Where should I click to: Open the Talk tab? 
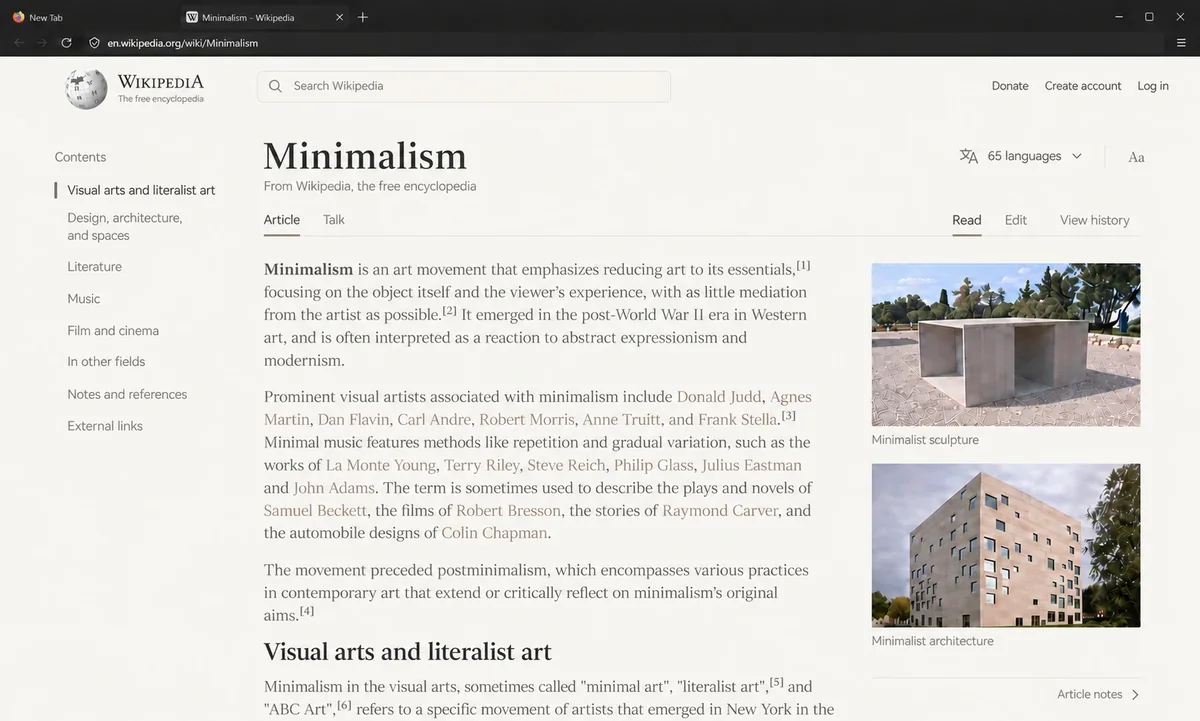[x=334, y=220]
